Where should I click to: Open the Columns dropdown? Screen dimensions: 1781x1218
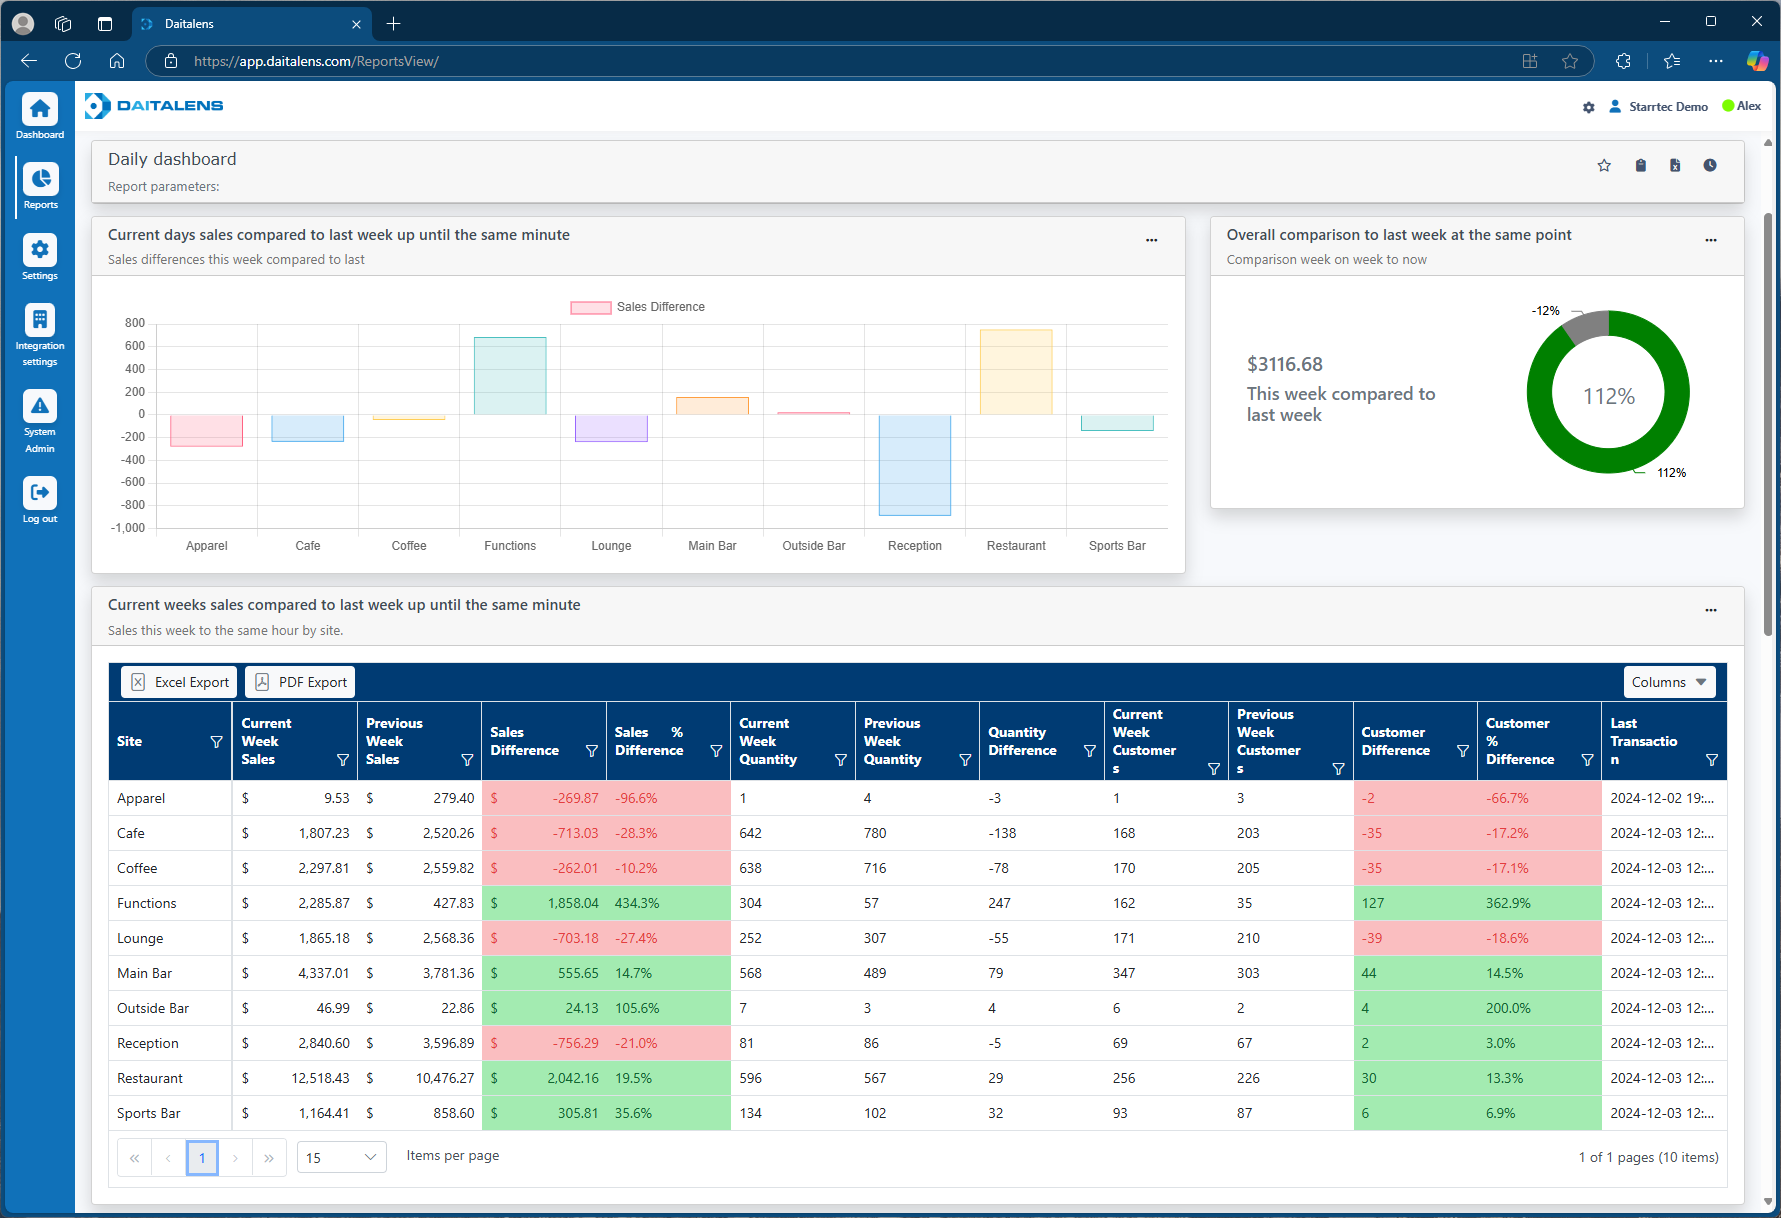coord(1668,681)
